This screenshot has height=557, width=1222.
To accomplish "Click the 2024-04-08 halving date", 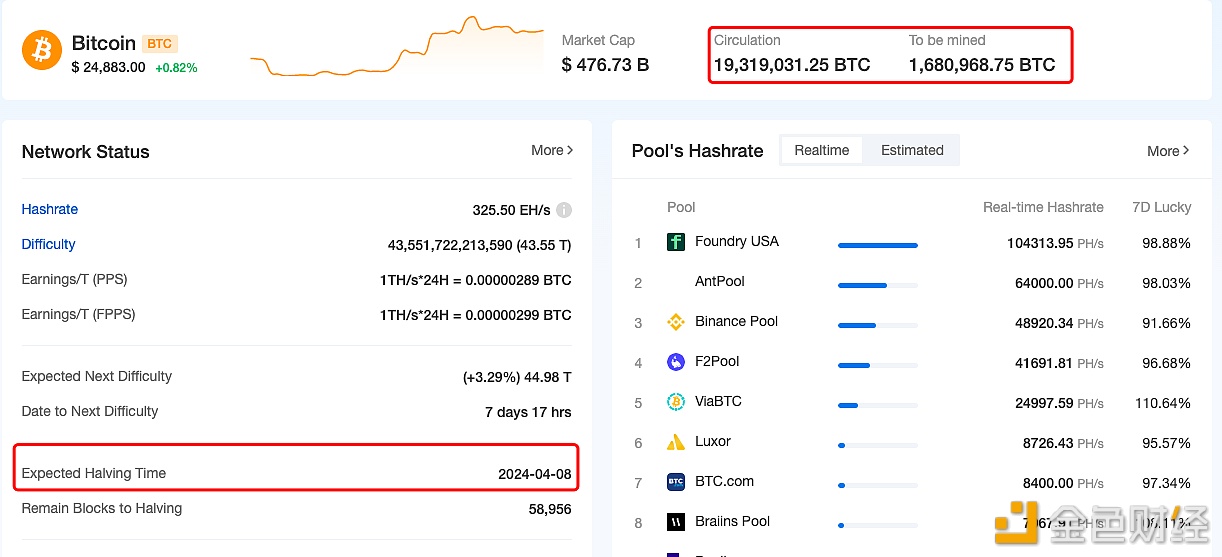I will pyautogui.click(x=535, y=474).
